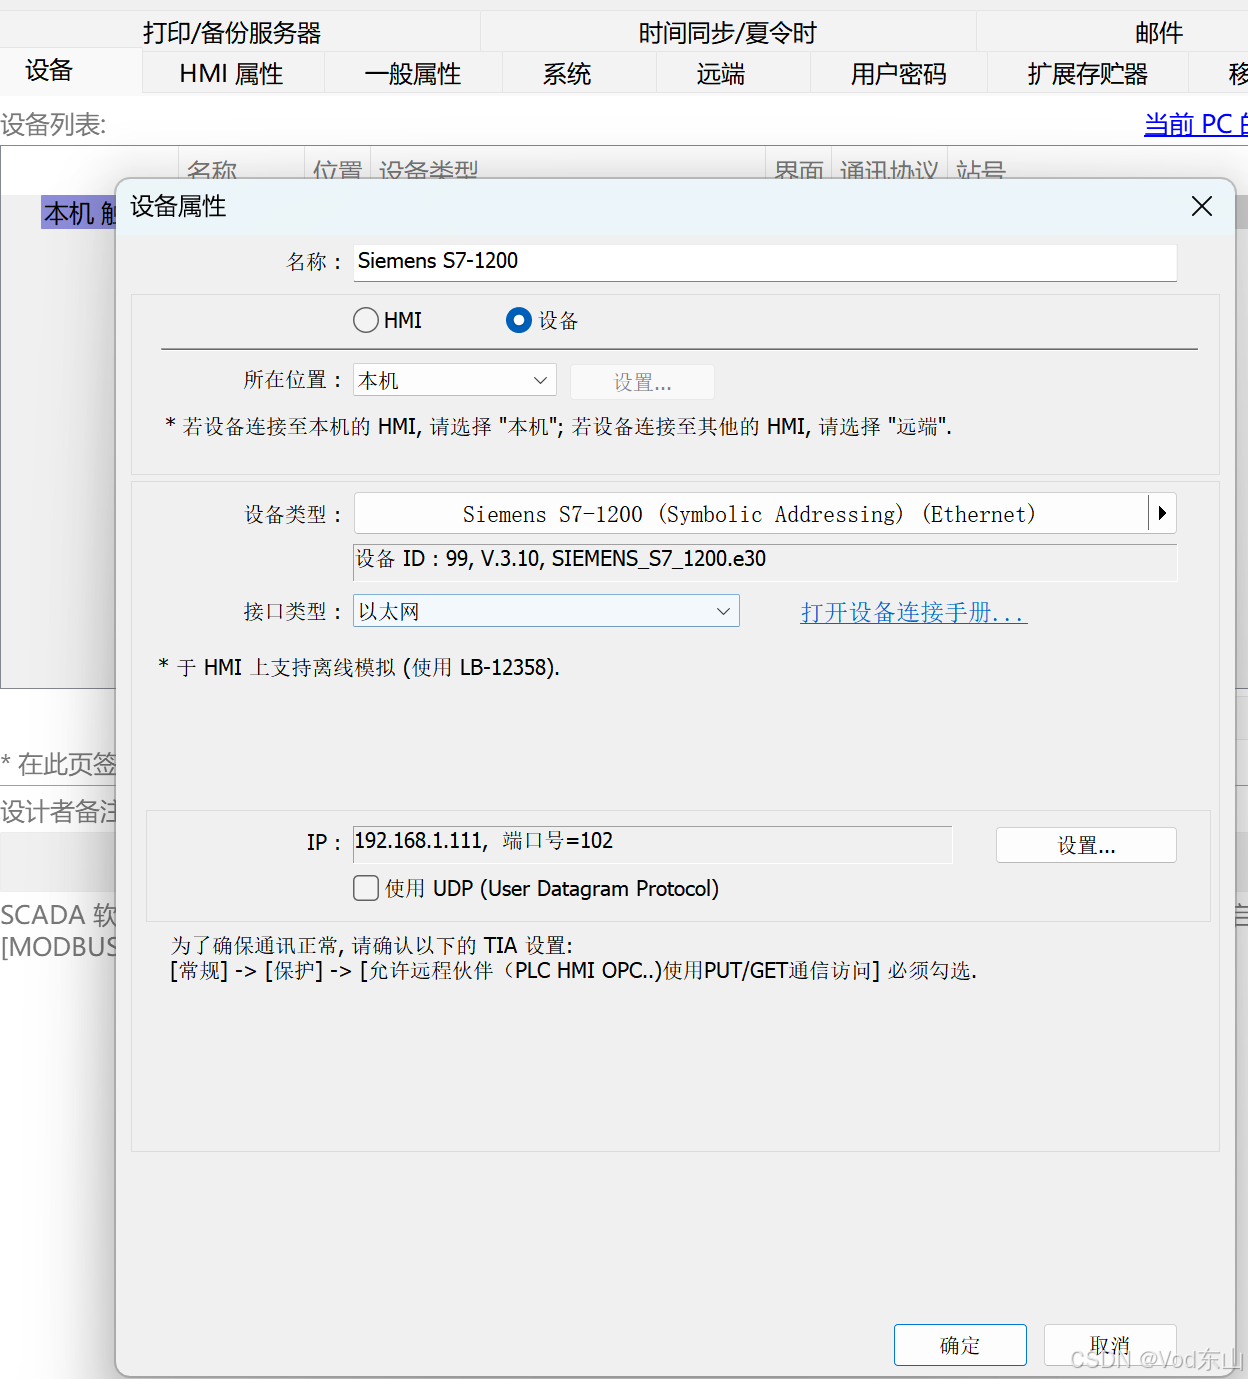The height and width of the screenshot is (1379, 1248).
Task: Expand device type list arrow
Action: 1162,513
